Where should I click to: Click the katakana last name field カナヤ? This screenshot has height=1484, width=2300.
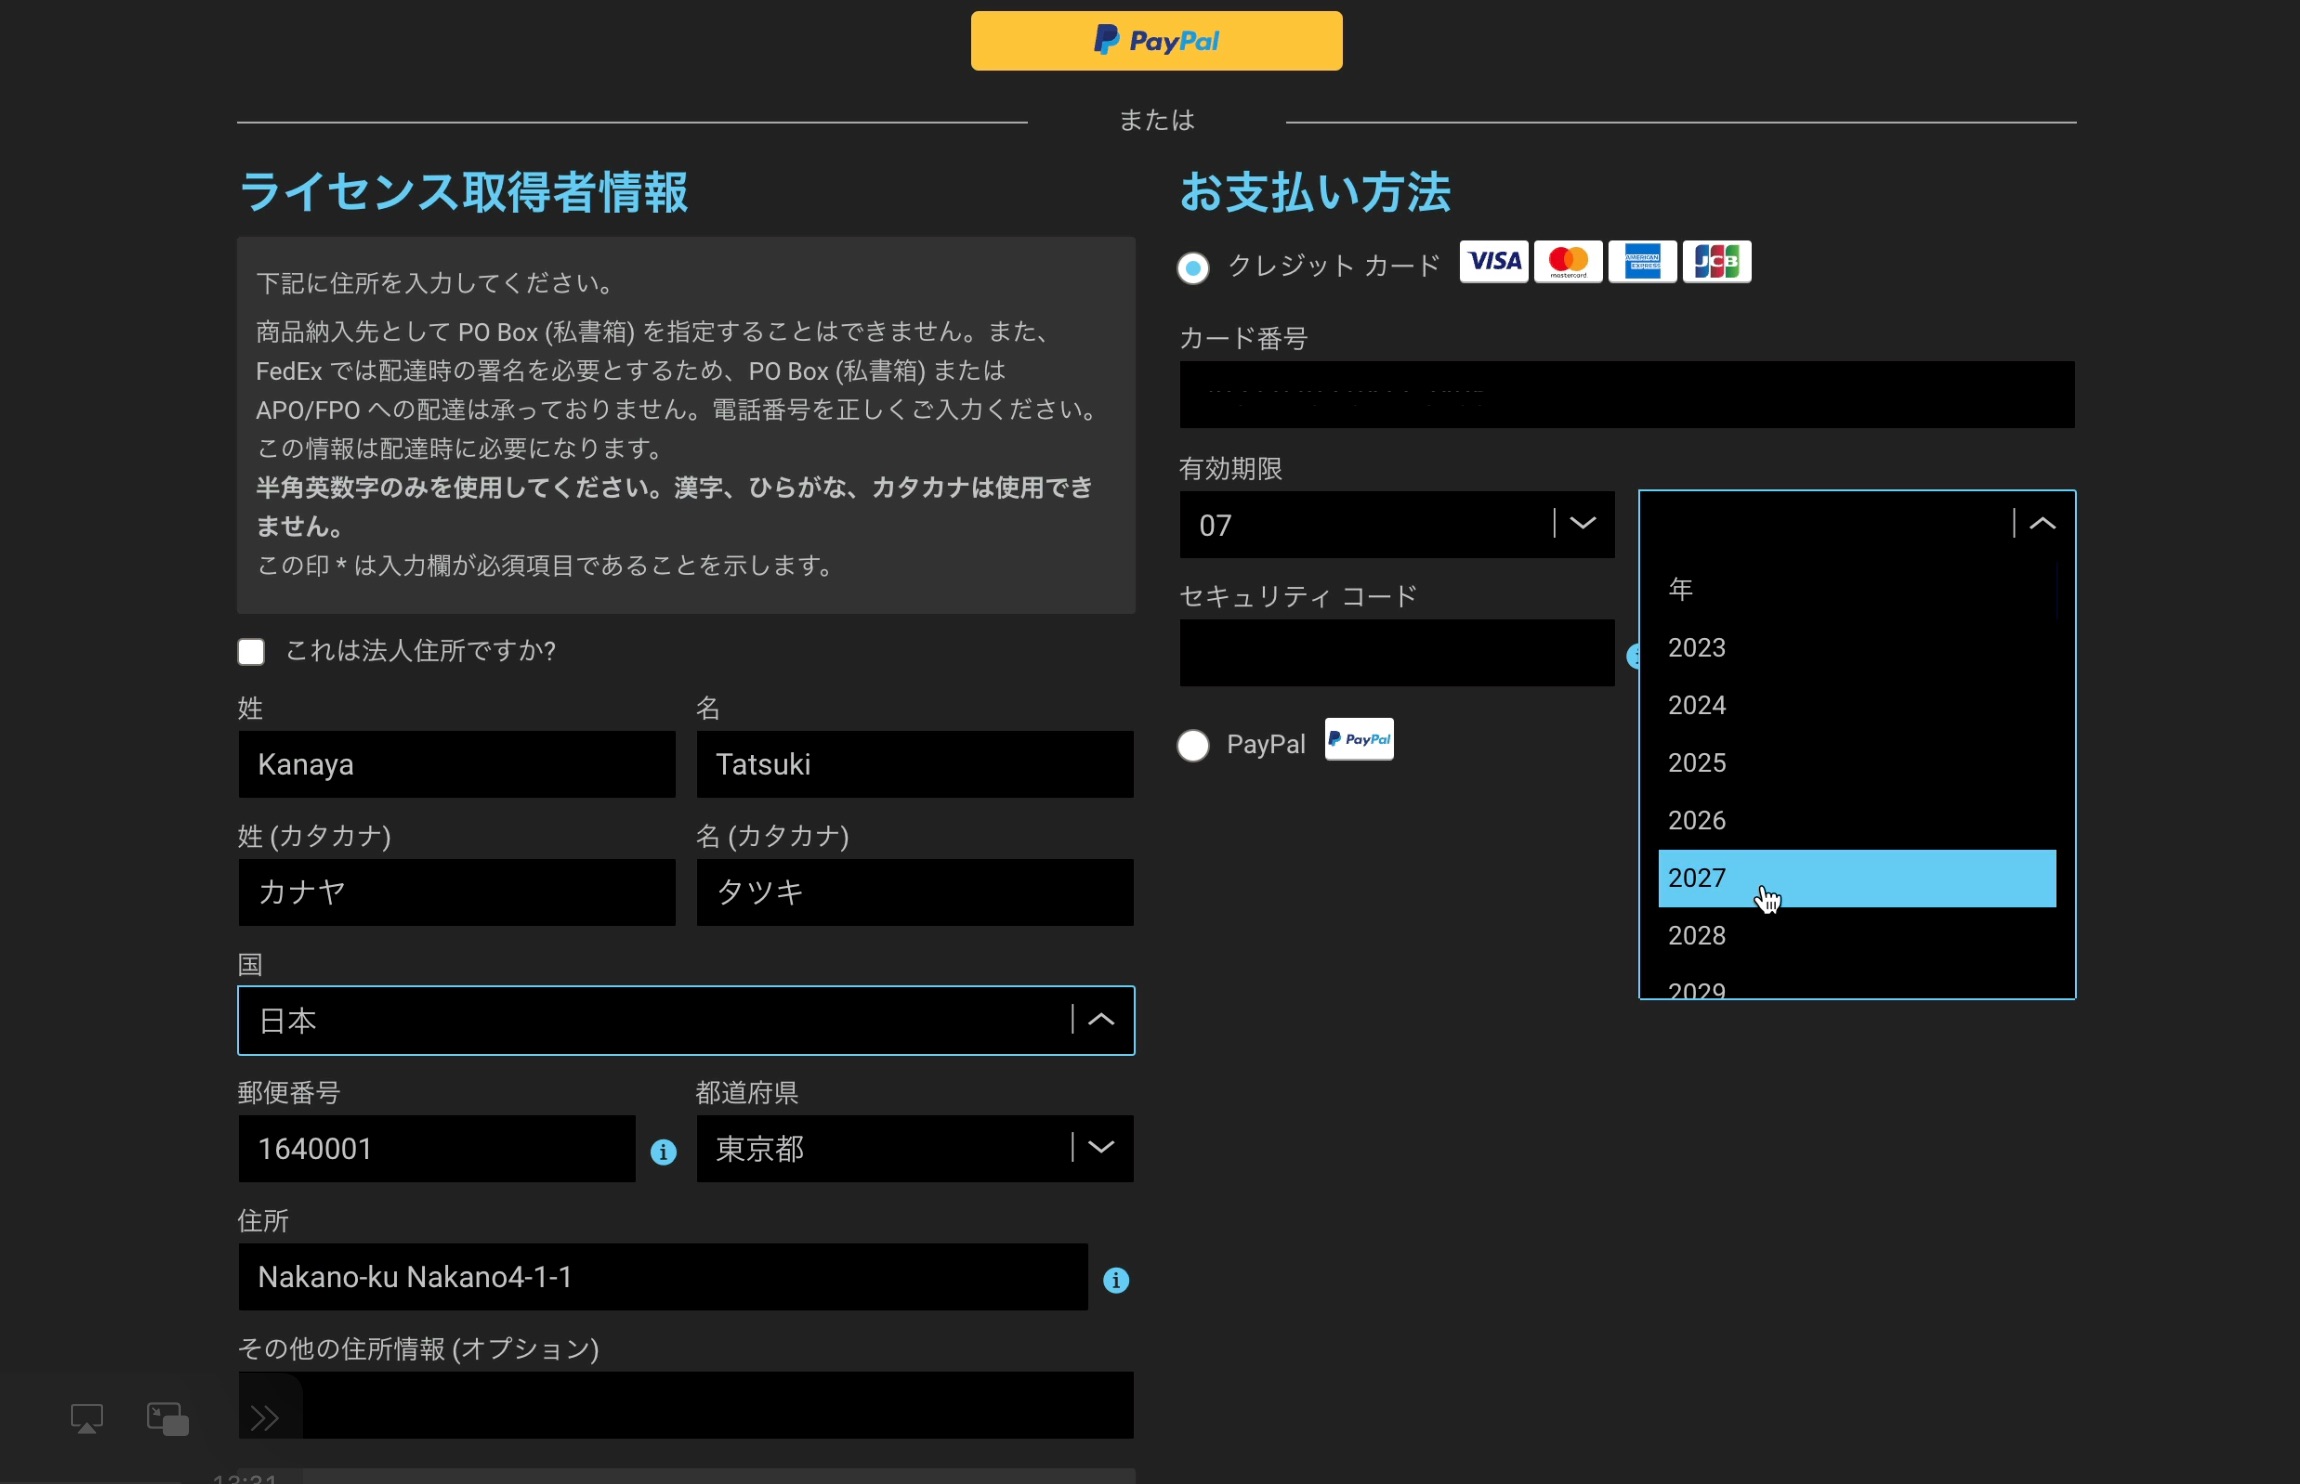457,893
